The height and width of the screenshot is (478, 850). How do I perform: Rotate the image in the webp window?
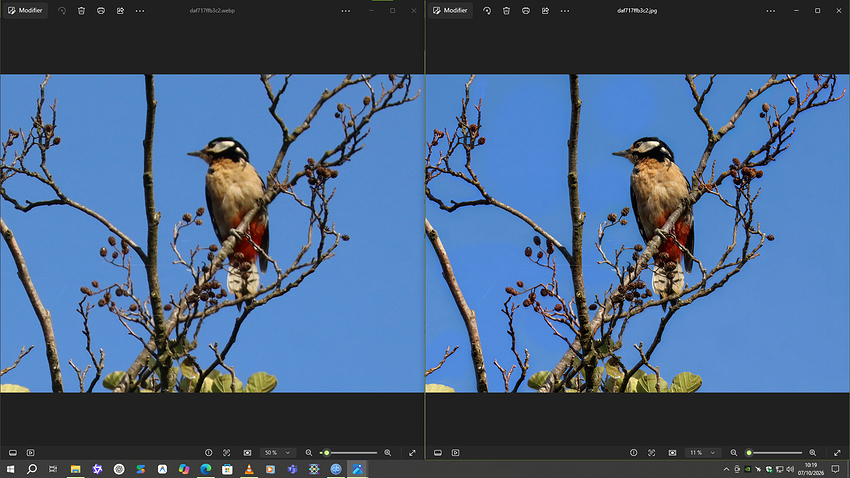pos(62,11)
